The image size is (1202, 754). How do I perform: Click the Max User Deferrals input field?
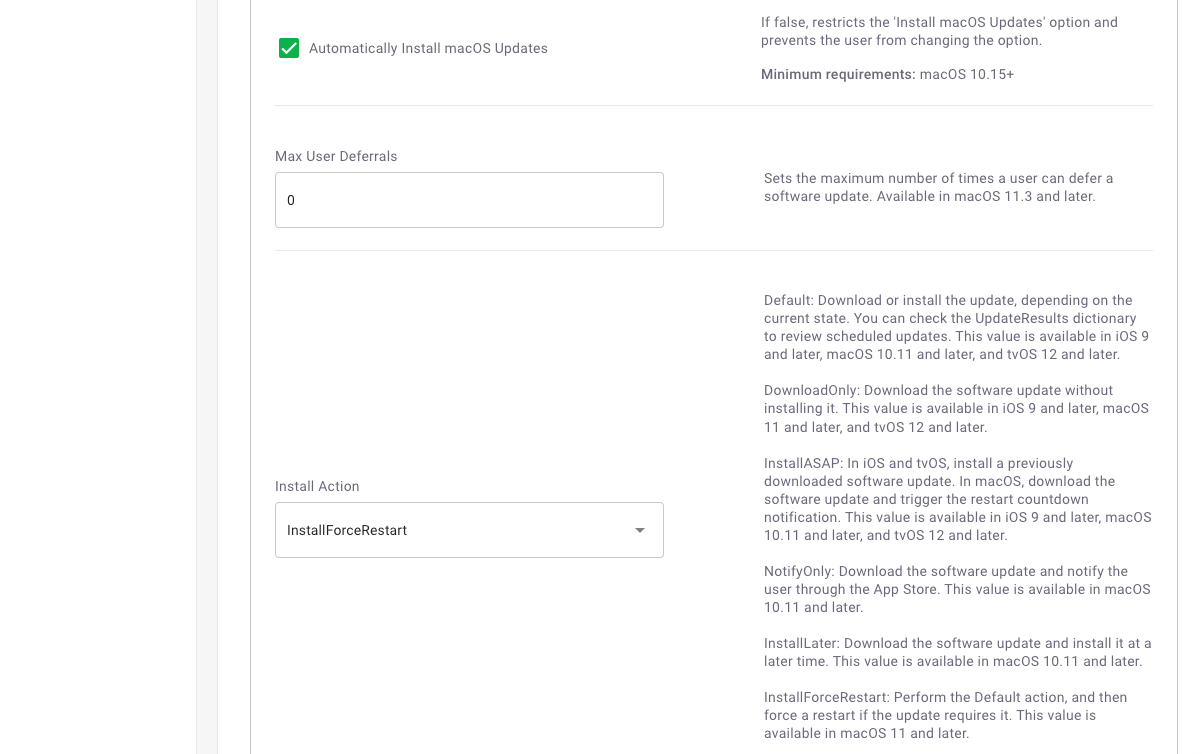coord(469,200)
